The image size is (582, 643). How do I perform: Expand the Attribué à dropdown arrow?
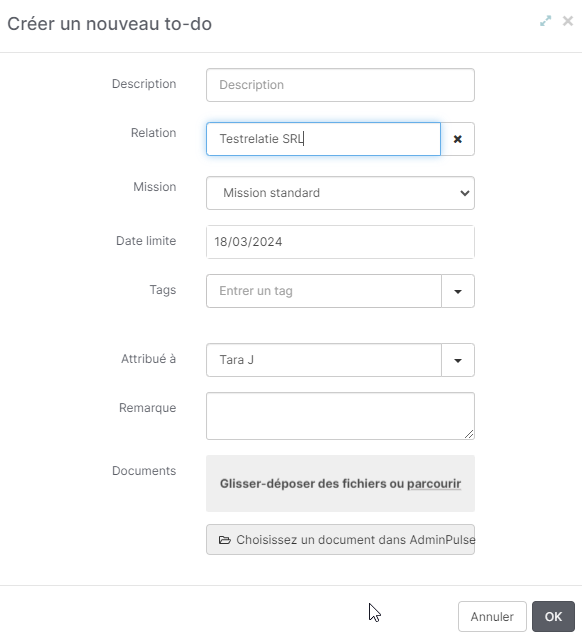coord(458,360)
